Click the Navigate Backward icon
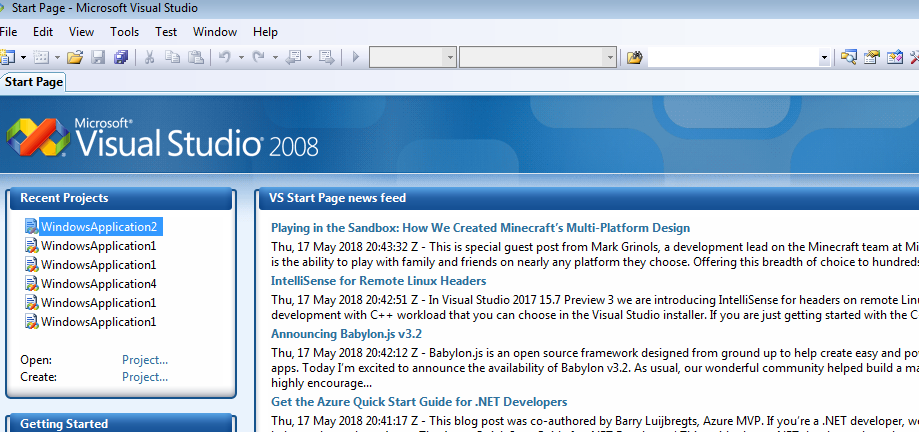This screenshot has height=432, width=919. pyautogui.click(x=292, y=57)
